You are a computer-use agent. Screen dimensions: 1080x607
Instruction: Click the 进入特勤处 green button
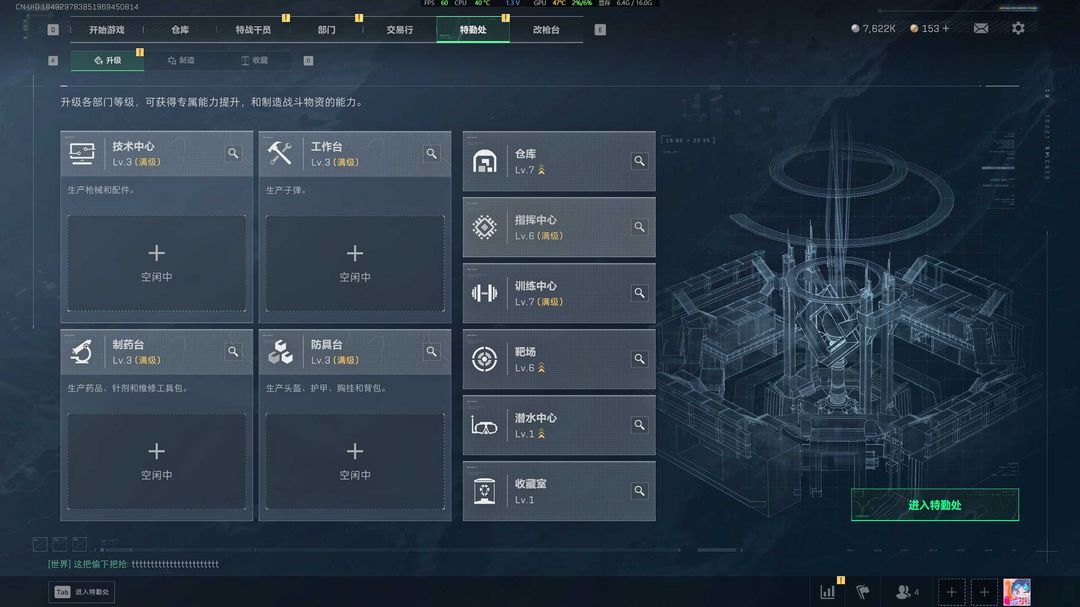click(935, 505)
